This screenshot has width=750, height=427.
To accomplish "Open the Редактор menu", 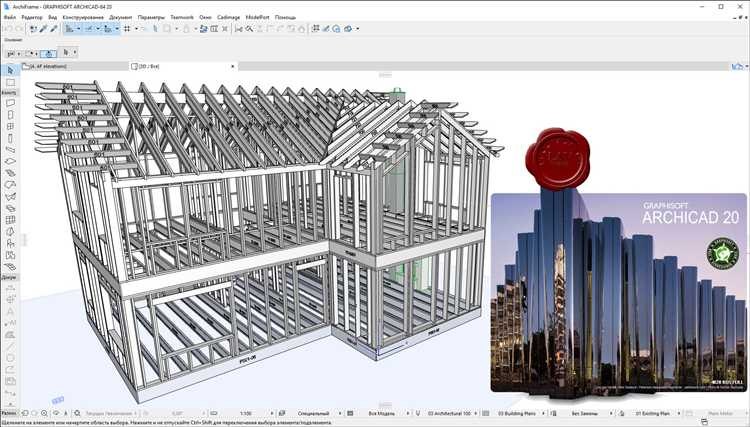I will point(32,17).
